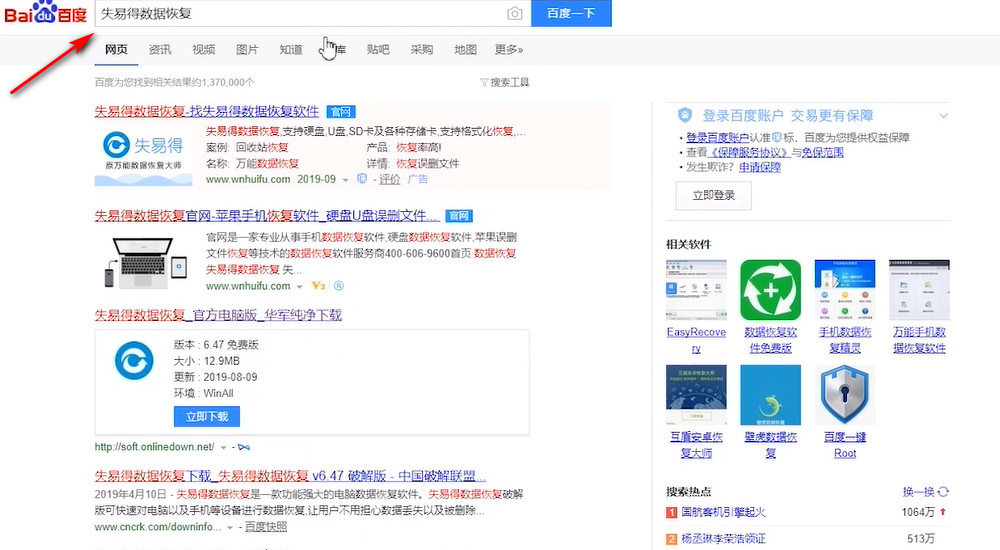This screenshot has width=1000, height=550.
Task: Click the registered ® badge icon
Action: pyautogui.click(x=339, y=286)
